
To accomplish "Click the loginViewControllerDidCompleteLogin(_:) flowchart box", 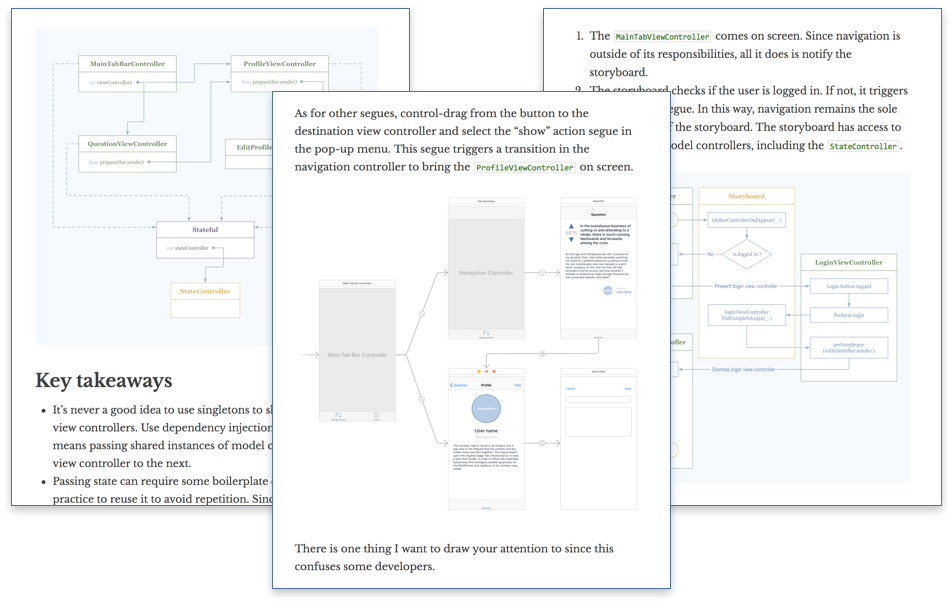I will (x=747, y=315).
